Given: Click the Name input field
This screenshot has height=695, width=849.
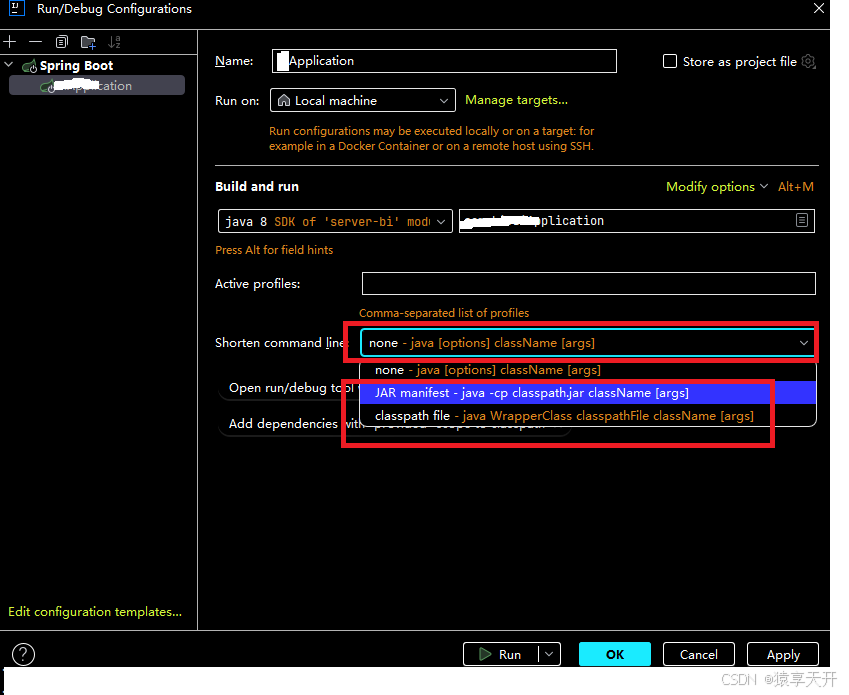Looking at the screenshot, I should [444, 61].
